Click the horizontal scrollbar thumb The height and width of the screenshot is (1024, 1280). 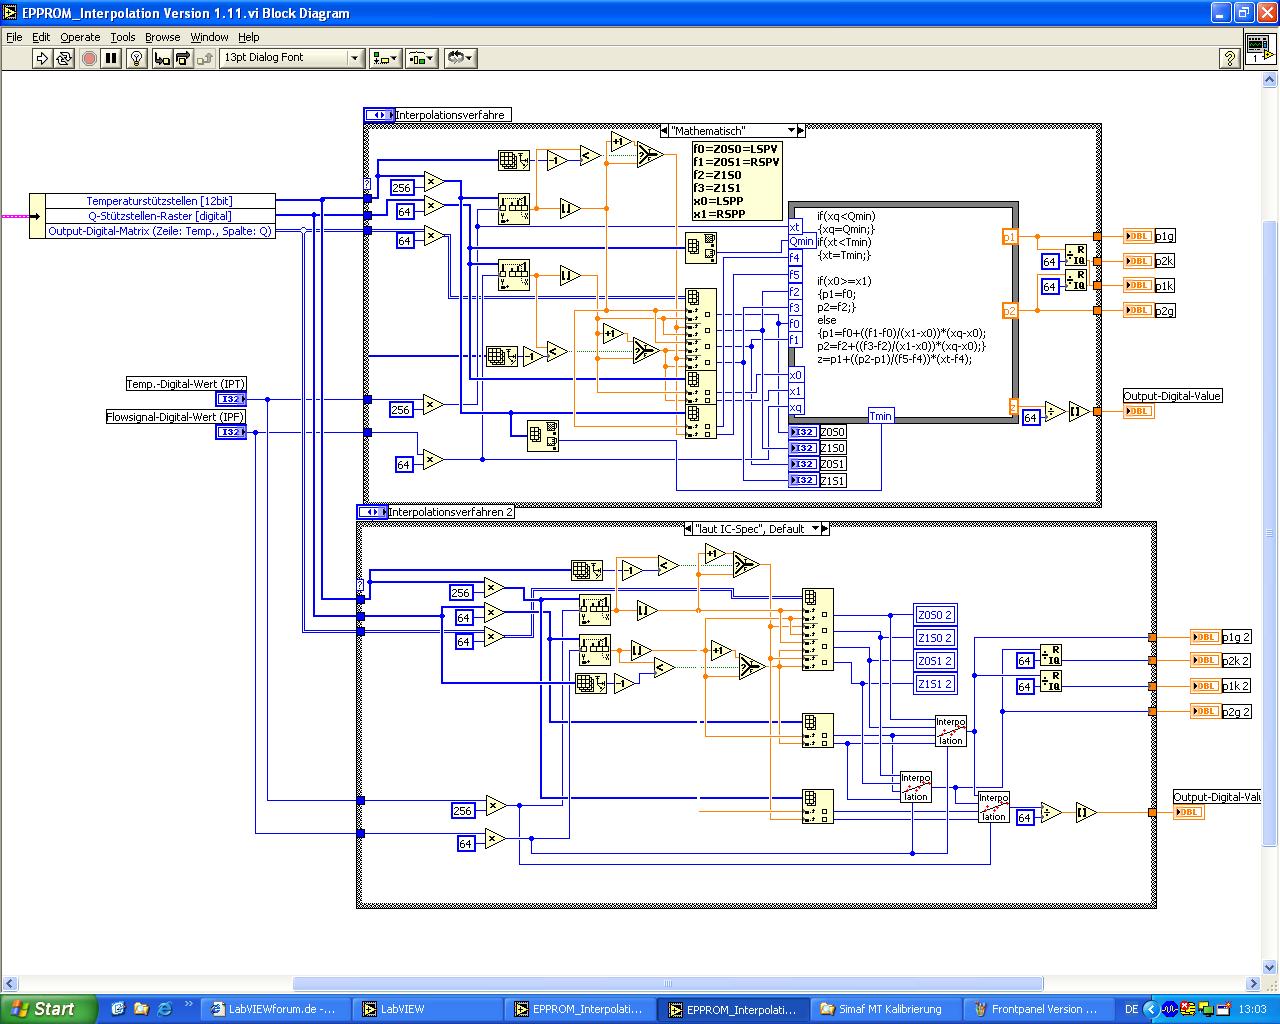tap(667, 984)
